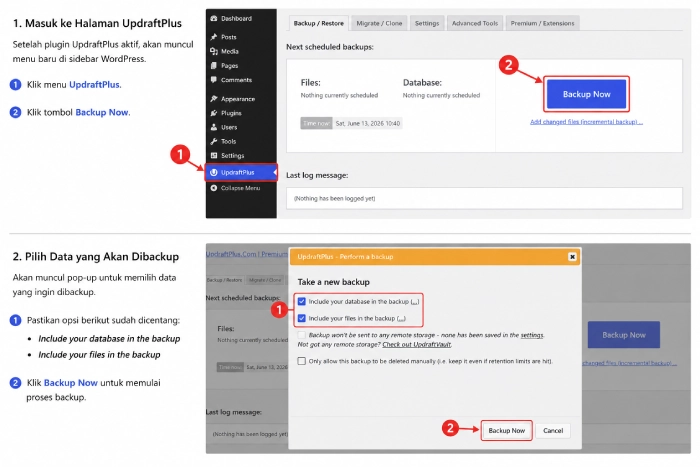Click Files: Nothing currently scheduled text
Screen dimensions: 700x467
339,88
